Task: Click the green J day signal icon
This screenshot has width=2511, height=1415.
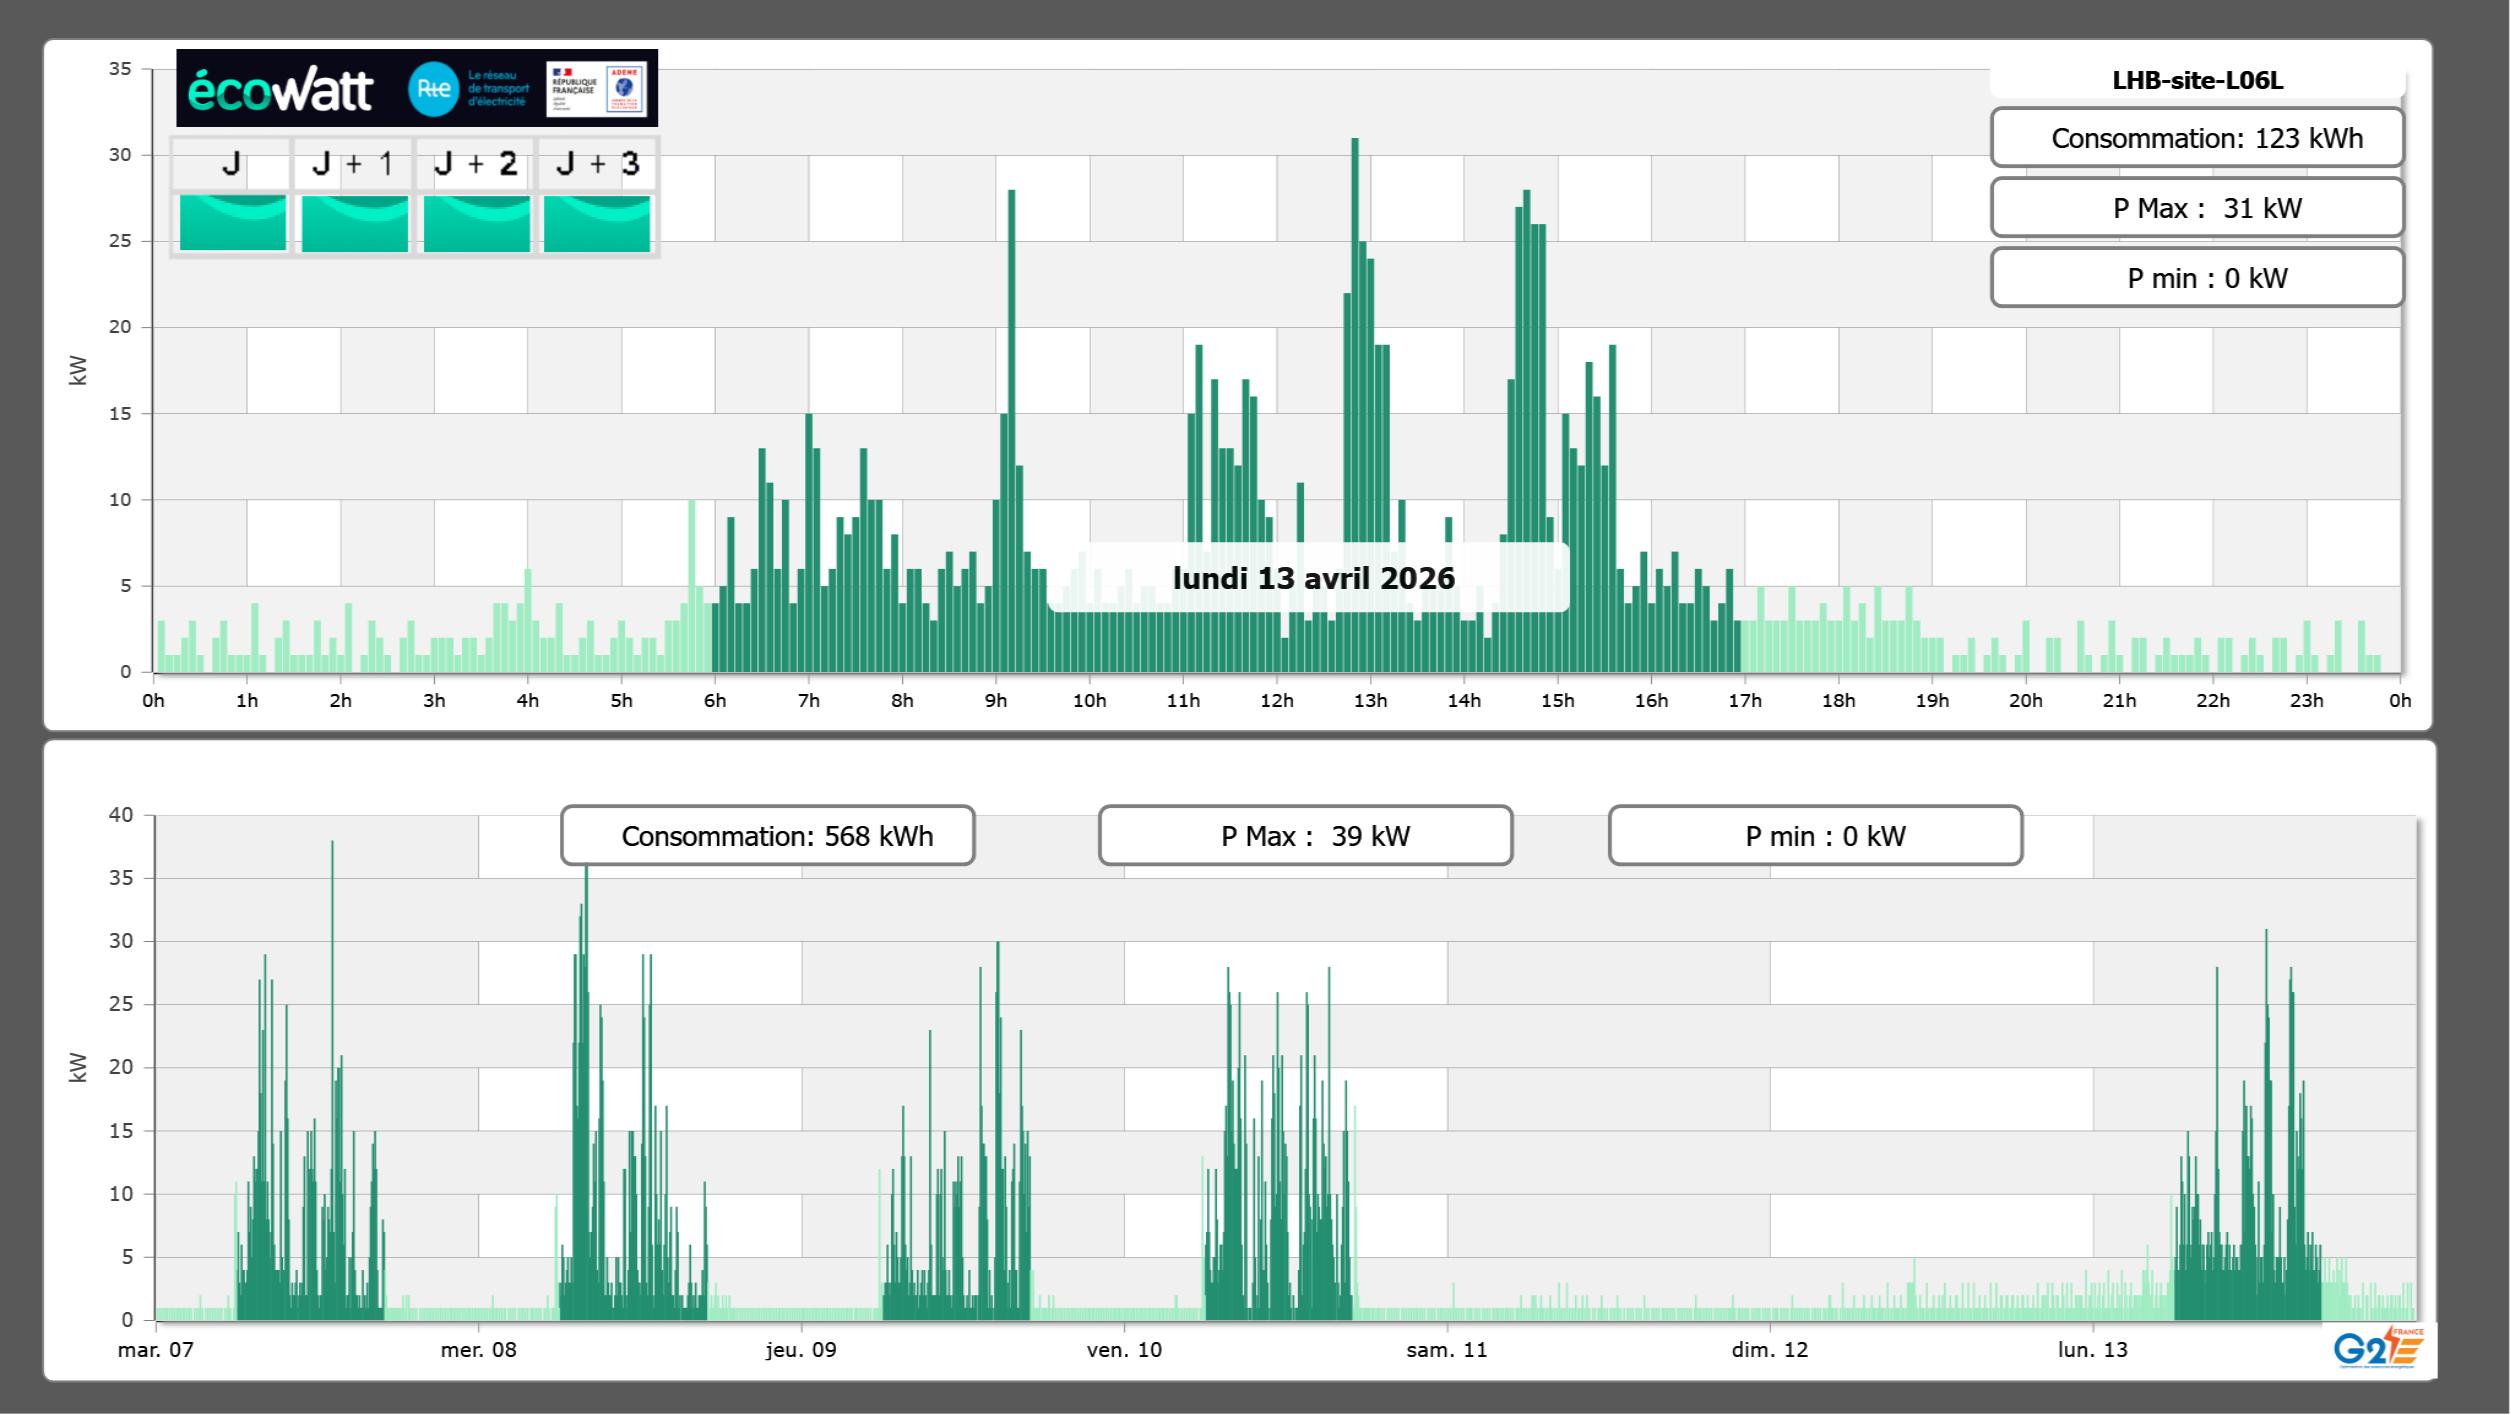Action: [x=232, y=222]
